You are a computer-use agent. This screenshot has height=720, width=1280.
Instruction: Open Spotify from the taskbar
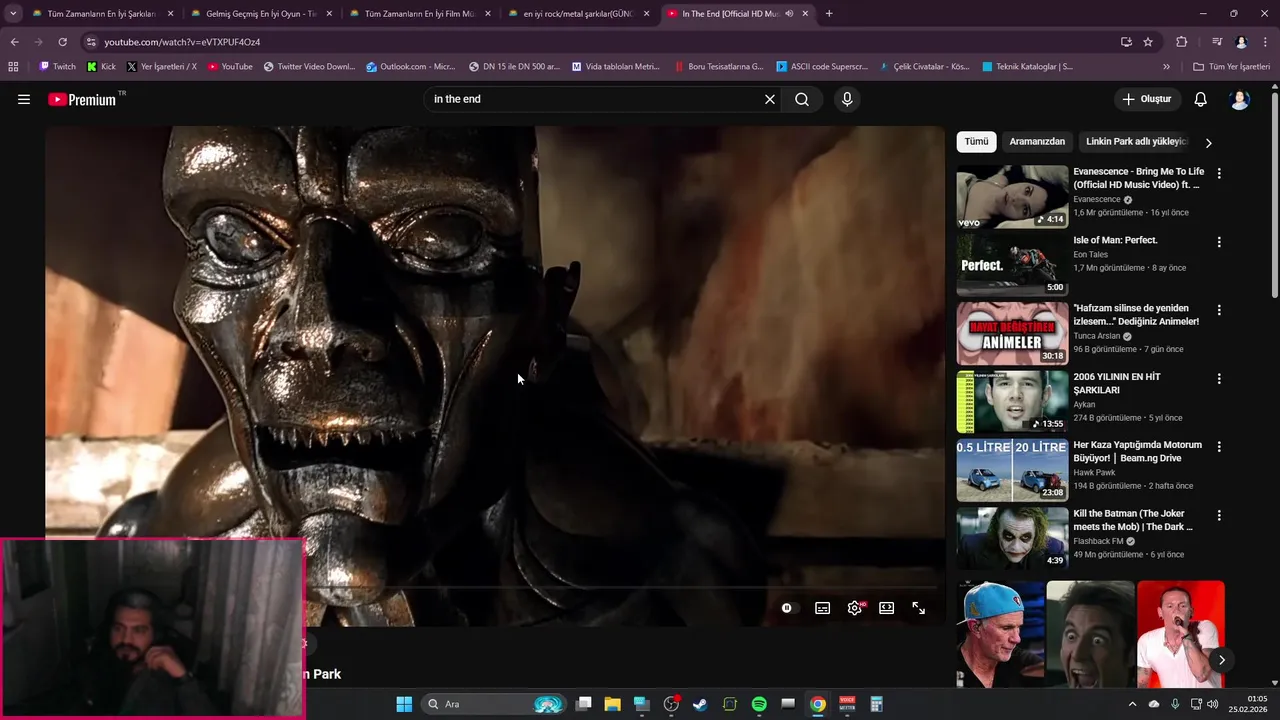(x=759, y=704)
